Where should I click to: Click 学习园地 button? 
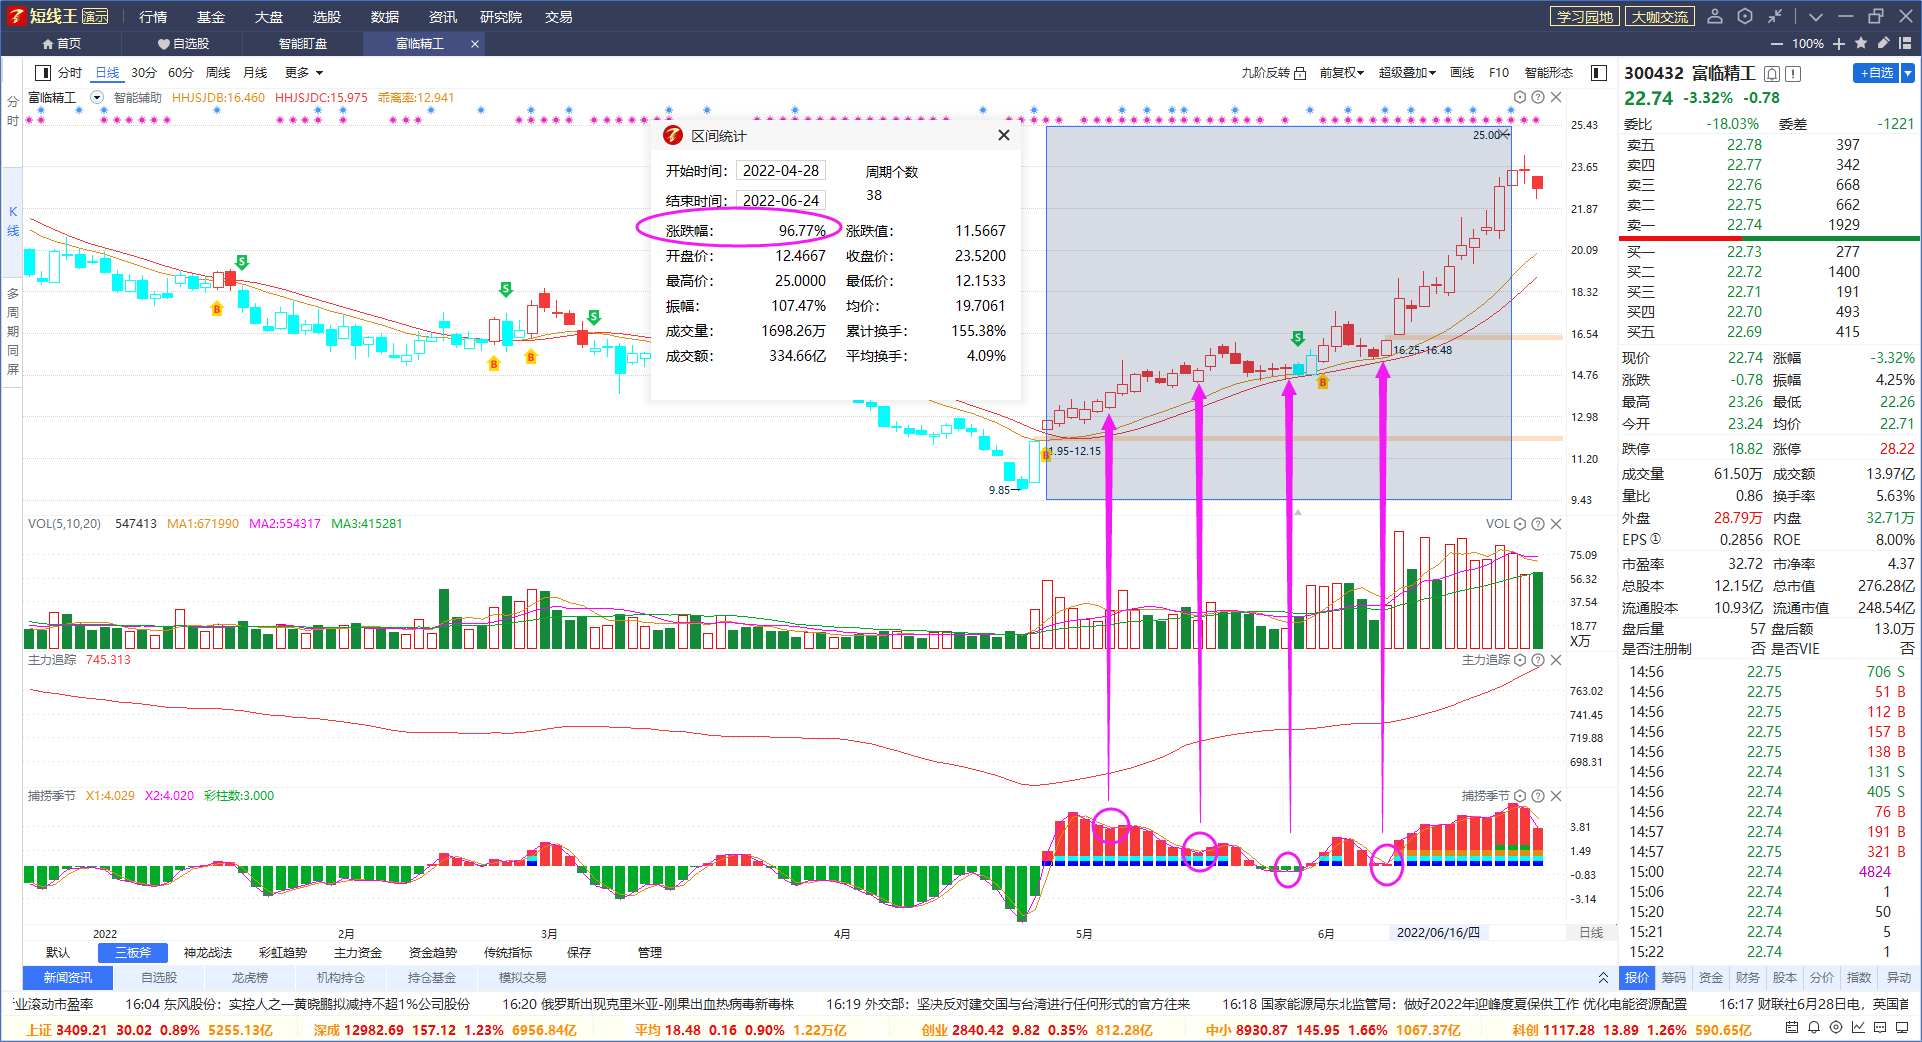[1585, 16]
